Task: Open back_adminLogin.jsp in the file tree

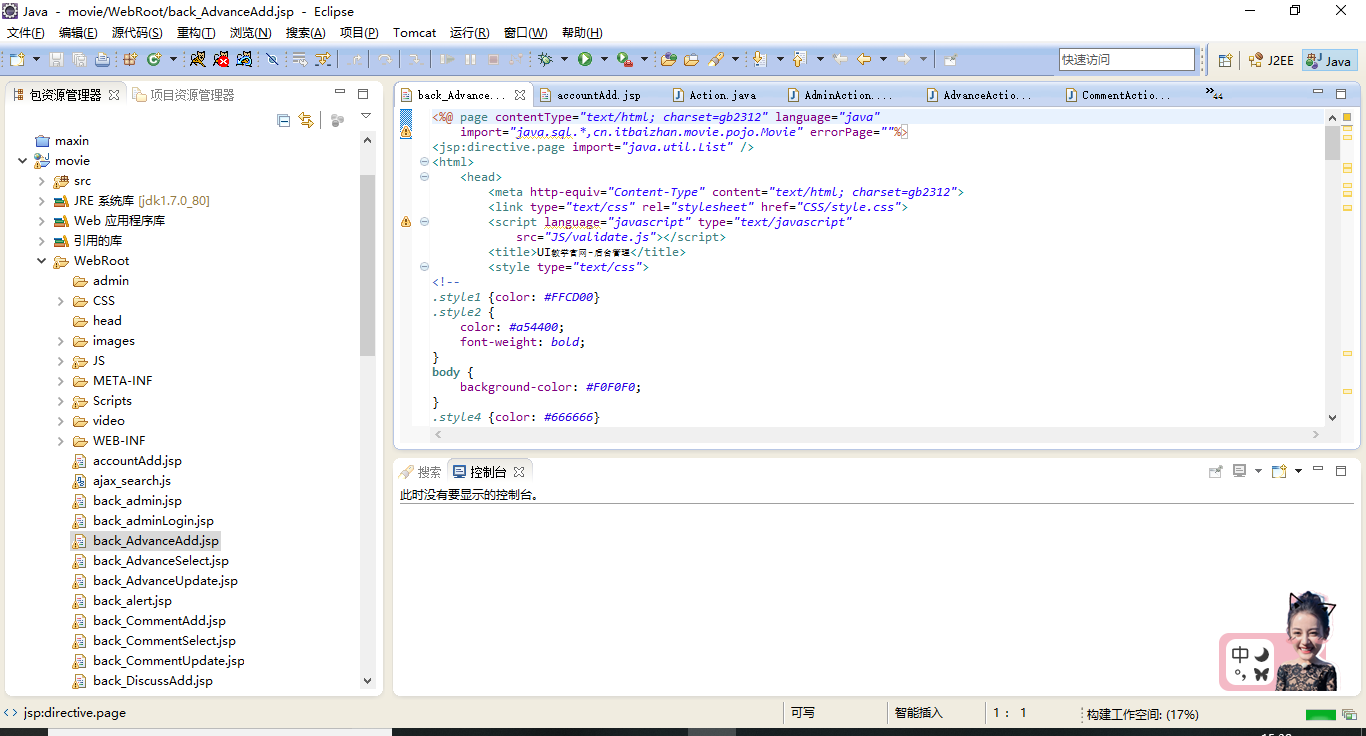Action: click(x=153, y=521)
